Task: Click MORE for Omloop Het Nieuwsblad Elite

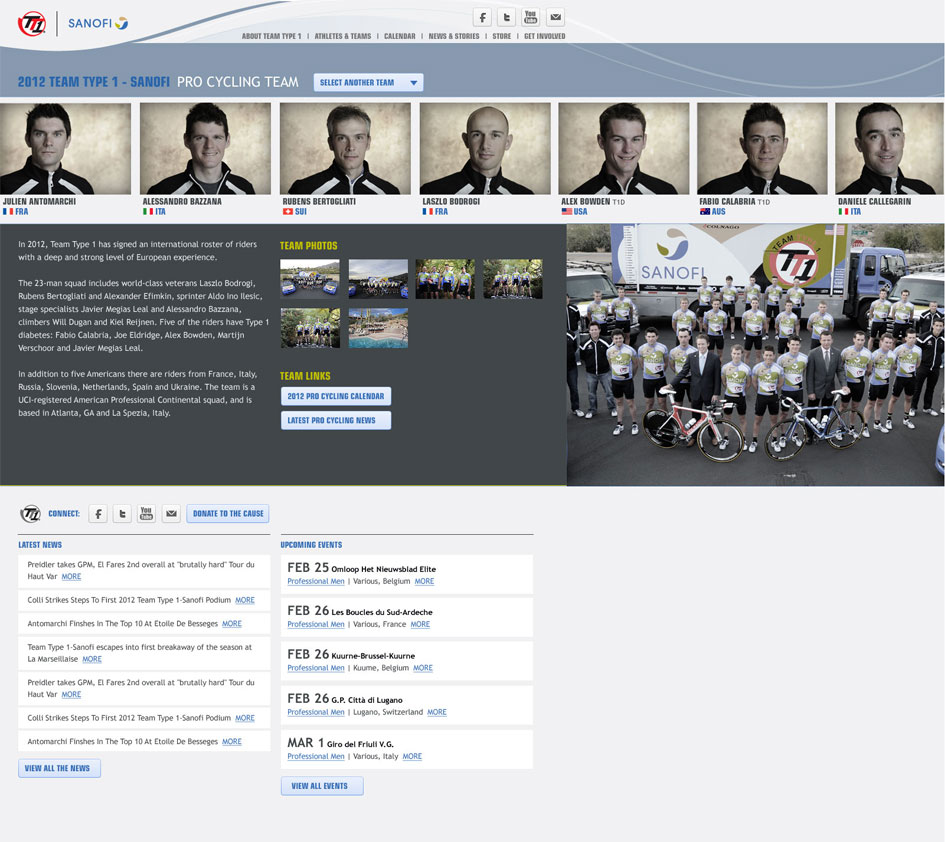Action: pos(424,582)
